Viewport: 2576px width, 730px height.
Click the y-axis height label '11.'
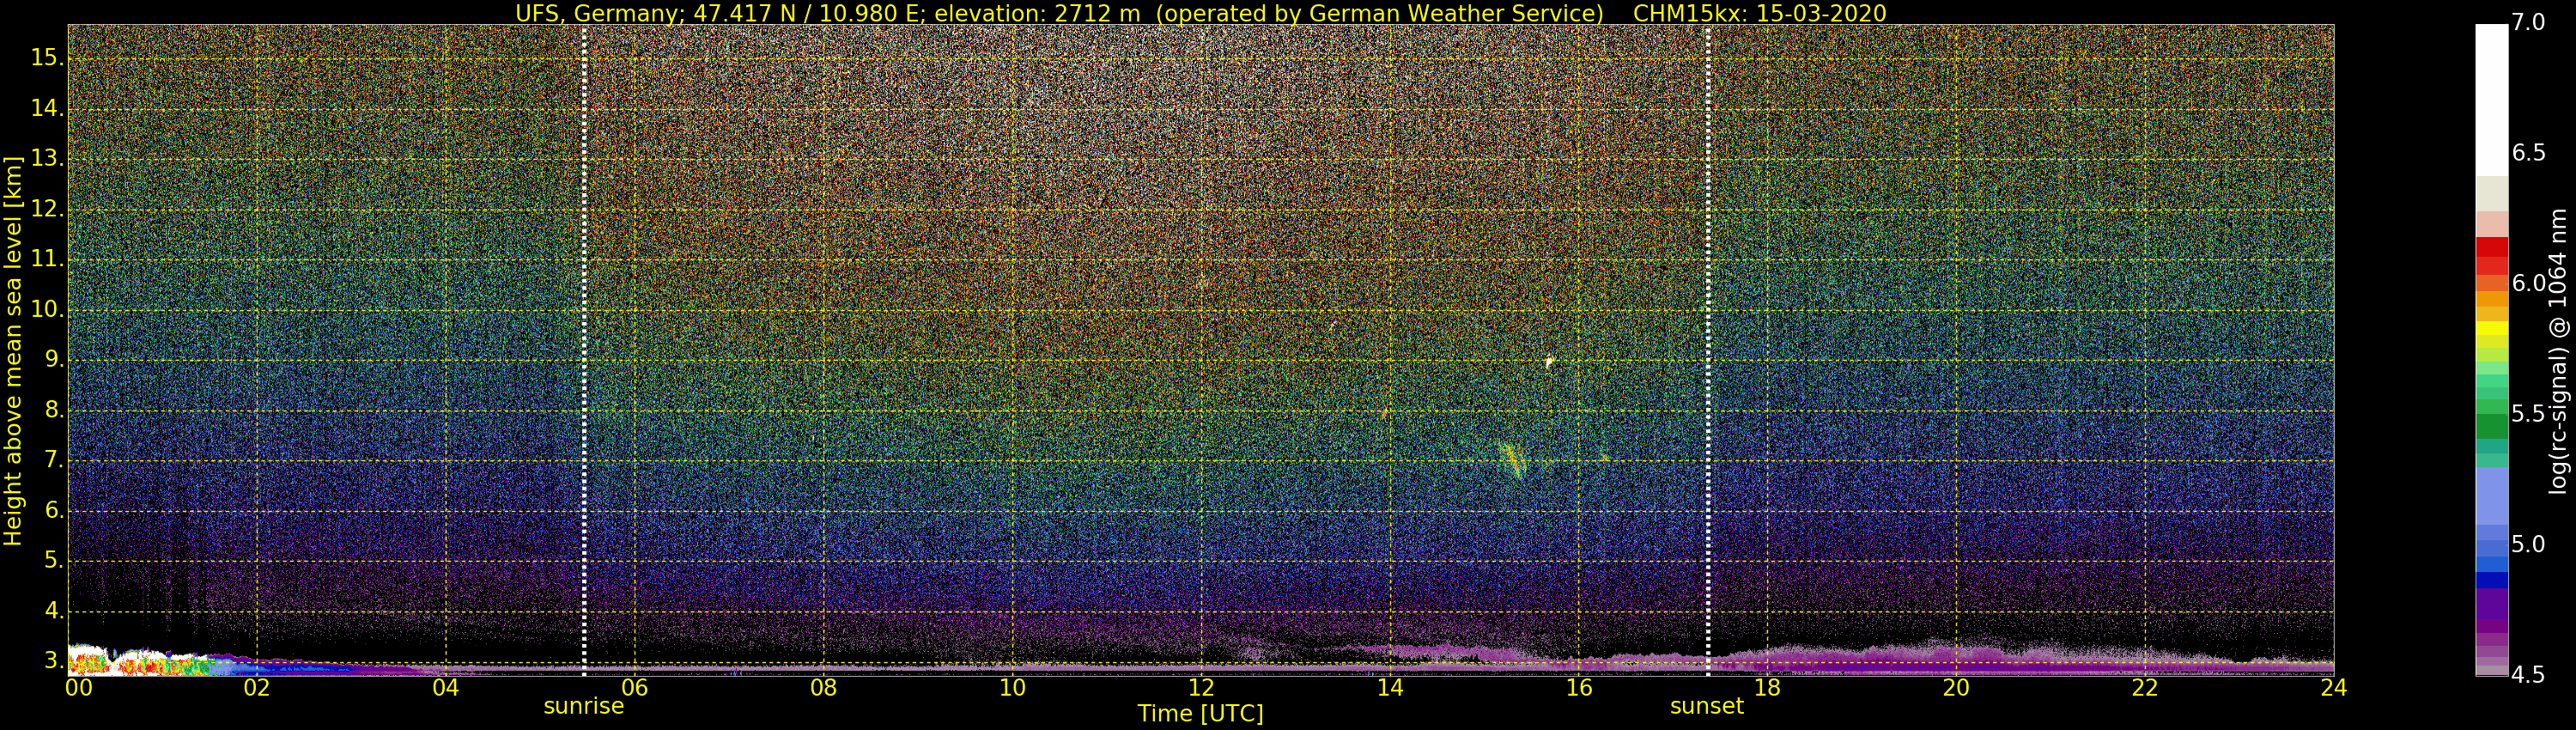pos(47,259)
